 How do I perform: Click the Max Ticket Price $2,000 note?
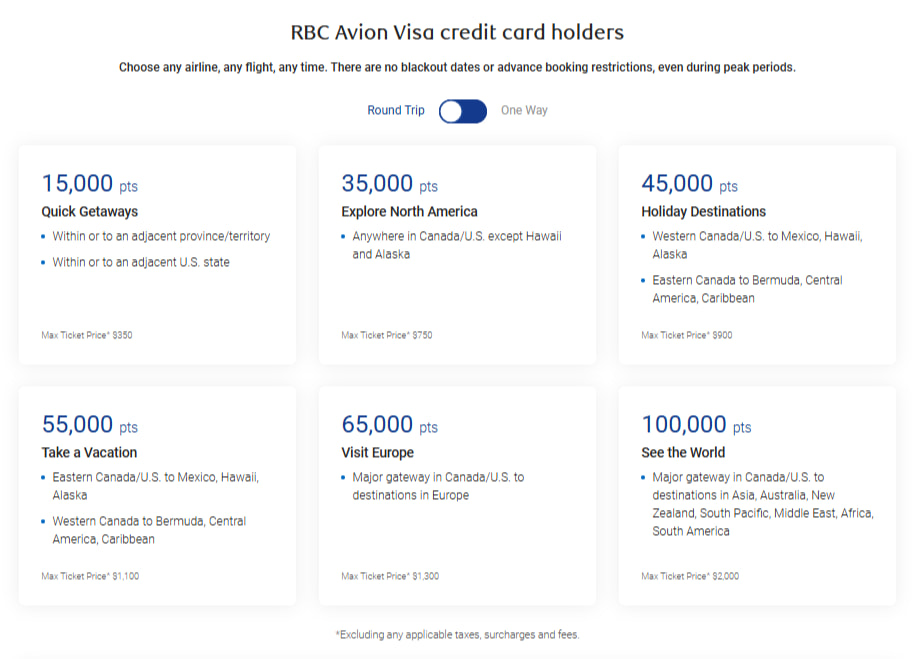tap(690, 577)
